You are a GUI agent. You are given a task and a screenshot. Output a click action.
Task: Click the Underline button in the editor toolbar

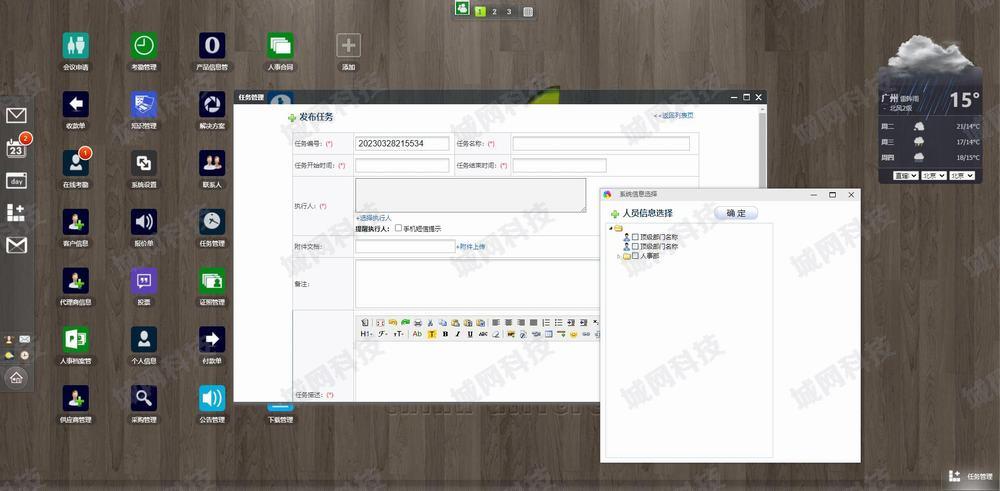pos(470,334)
